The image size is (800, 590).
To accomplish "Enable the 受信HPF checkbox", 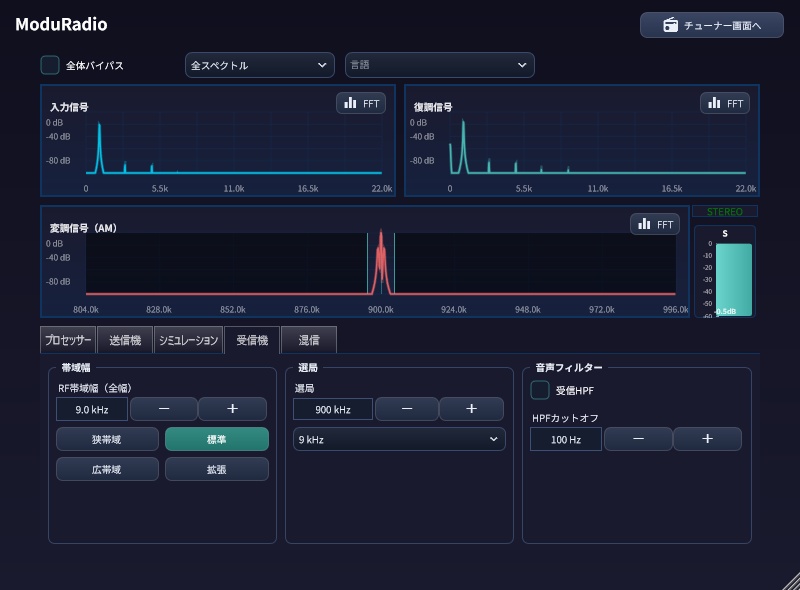I will click(540, 390).
